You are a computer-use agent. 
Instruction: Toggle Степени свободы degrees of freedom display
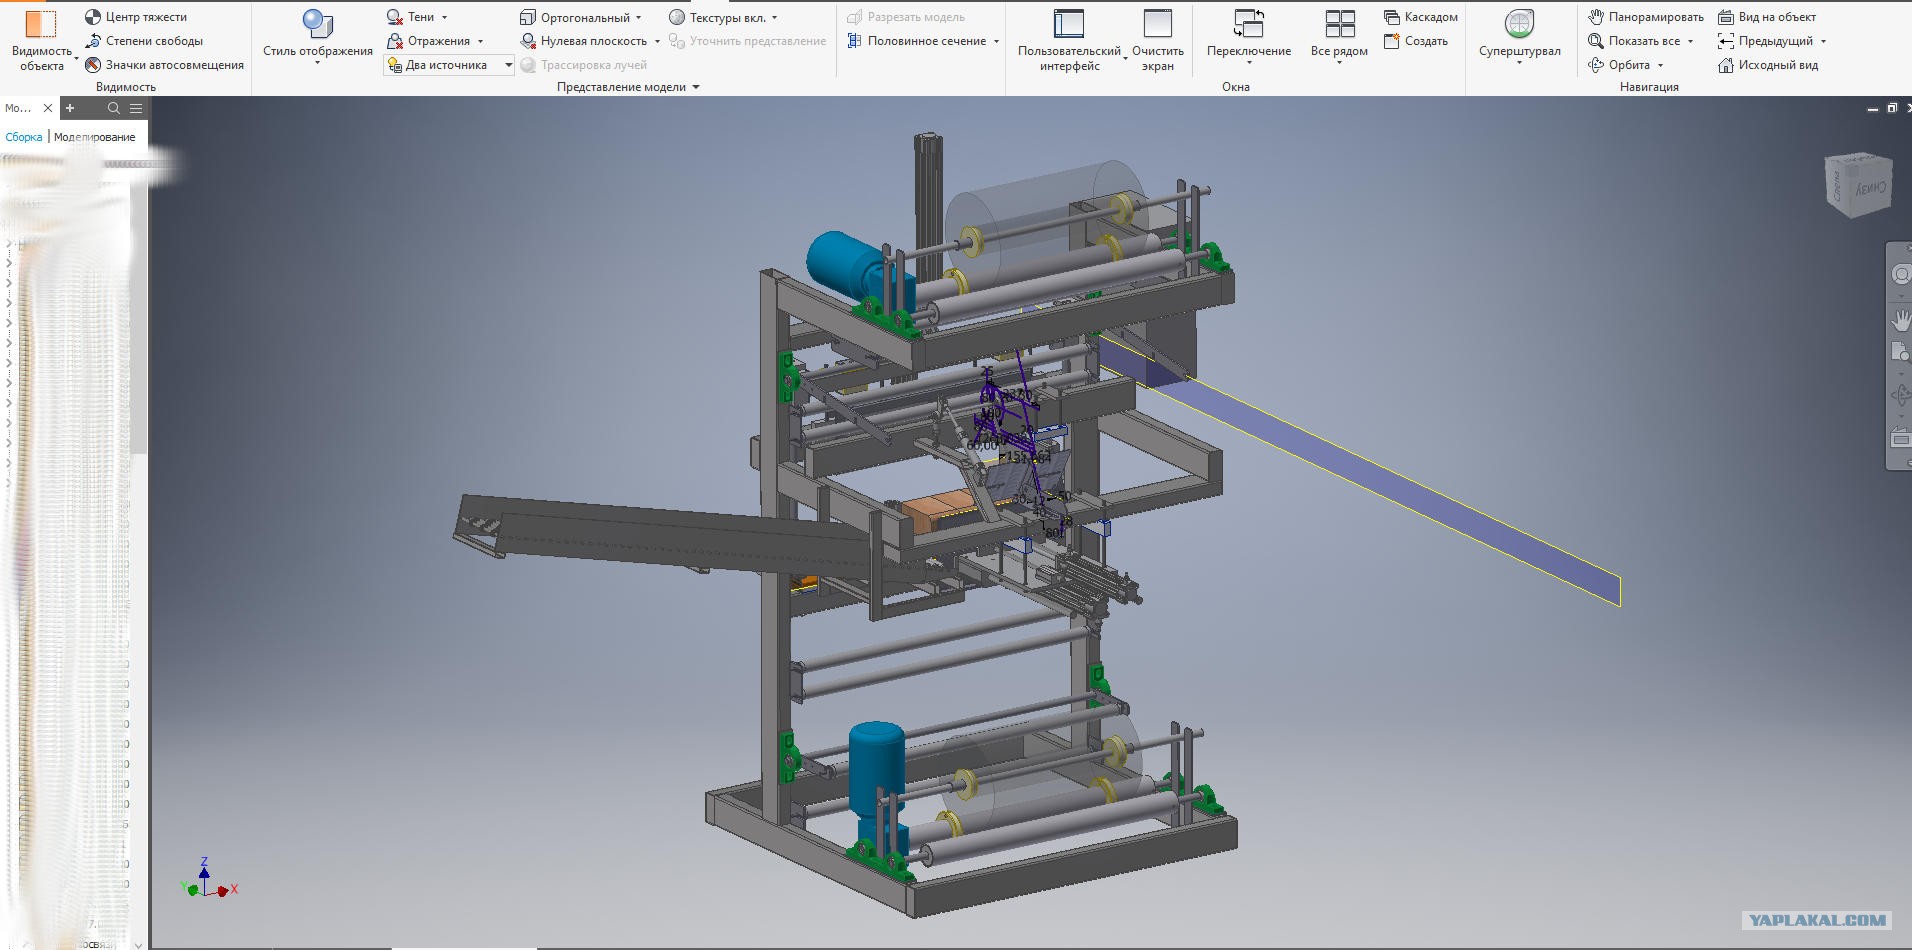click(144, 41)
